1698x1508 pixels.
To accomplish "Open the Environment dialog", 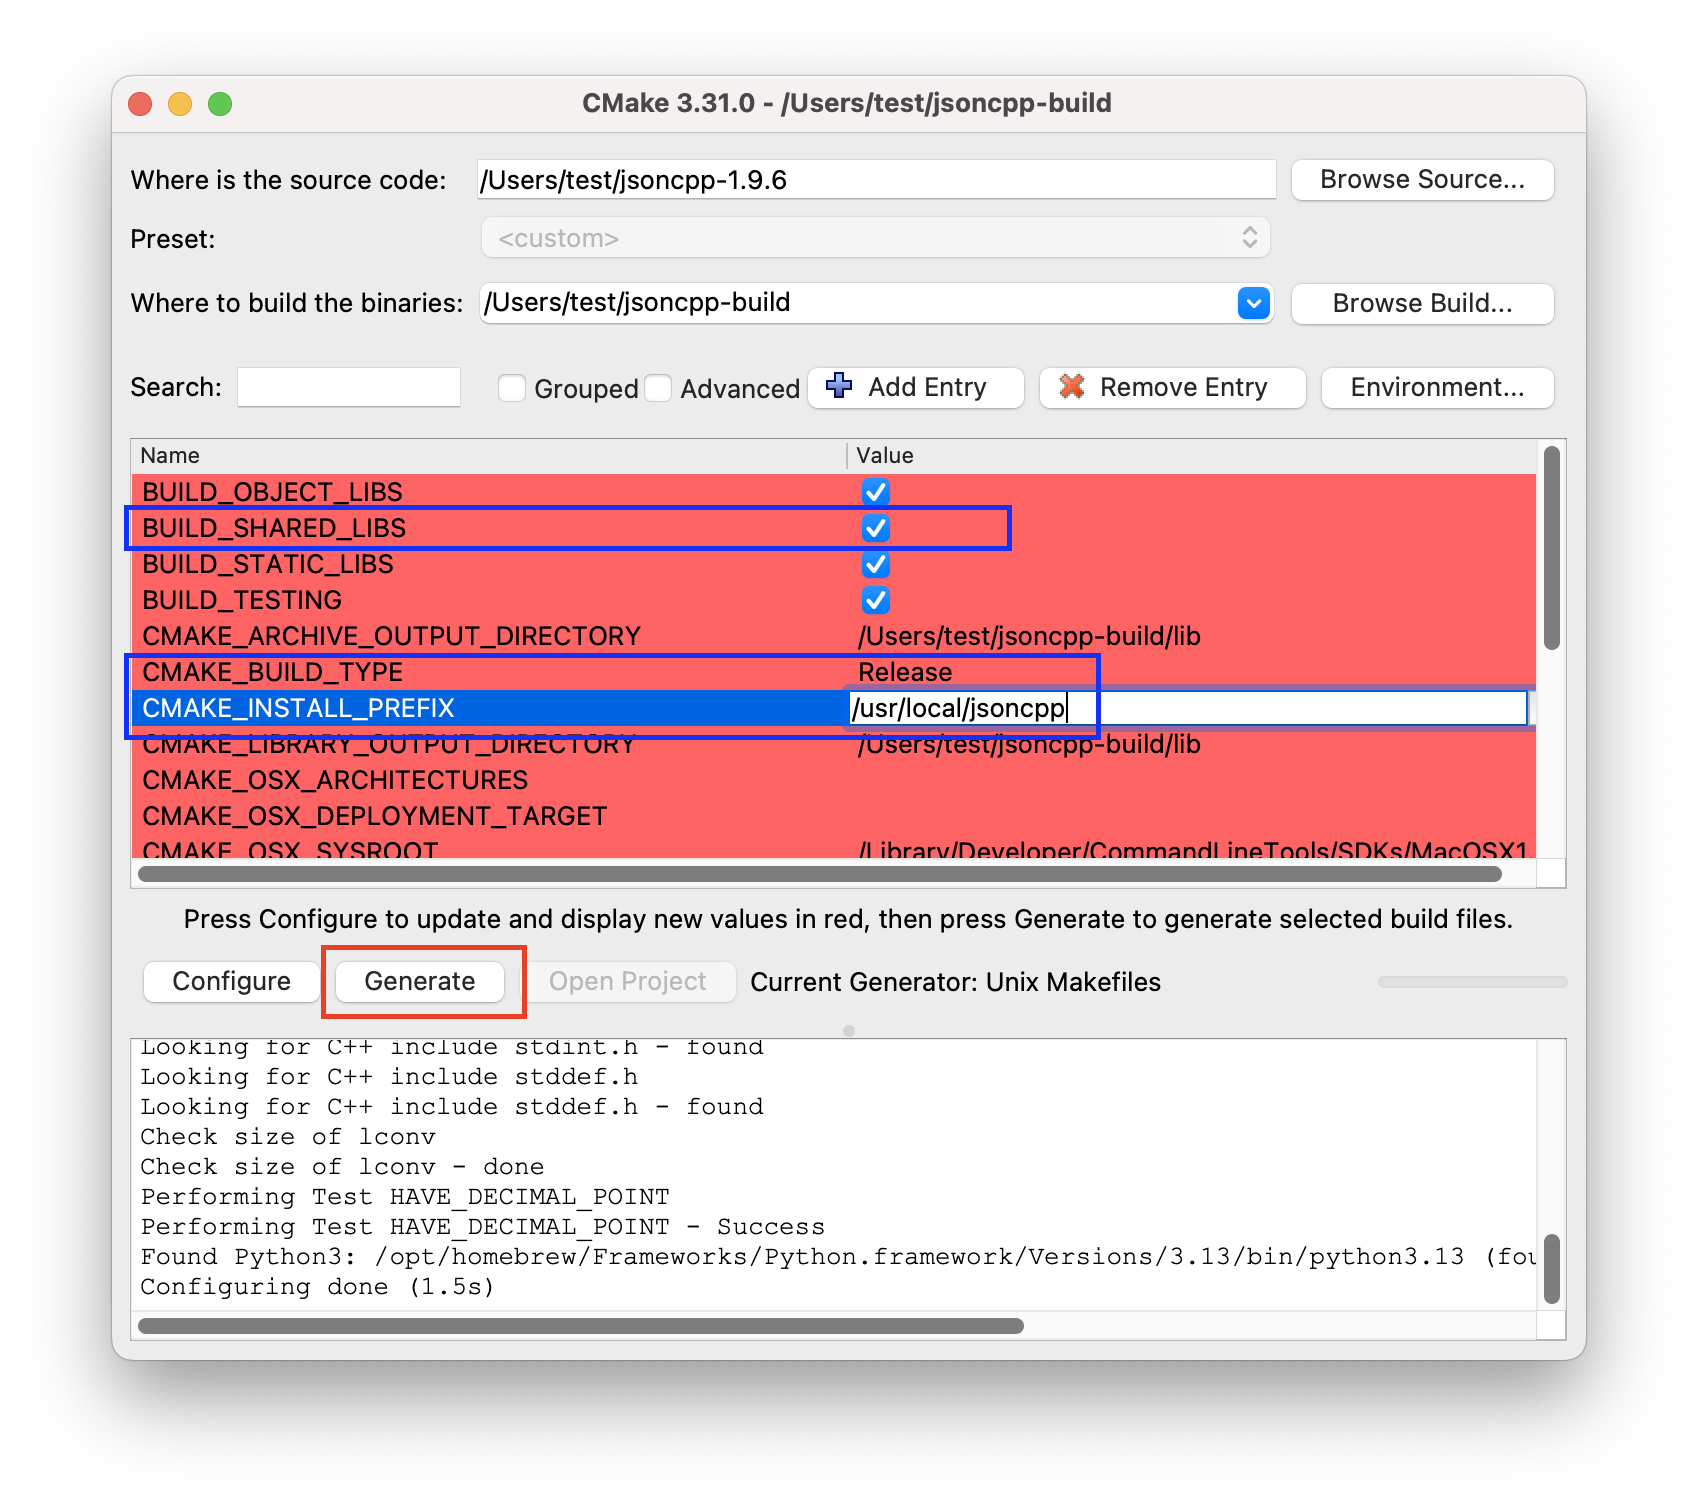I will point(1437,388).
